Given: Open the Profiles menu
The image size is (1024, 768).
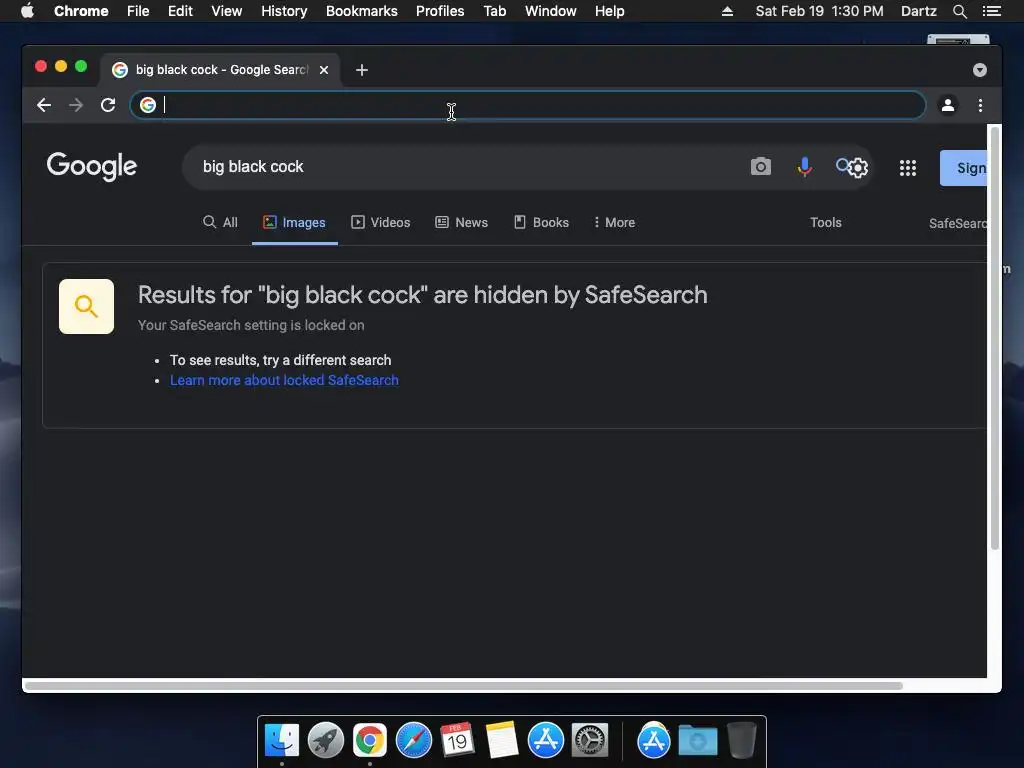Looking at the screenshot, I should click(440, 11).
